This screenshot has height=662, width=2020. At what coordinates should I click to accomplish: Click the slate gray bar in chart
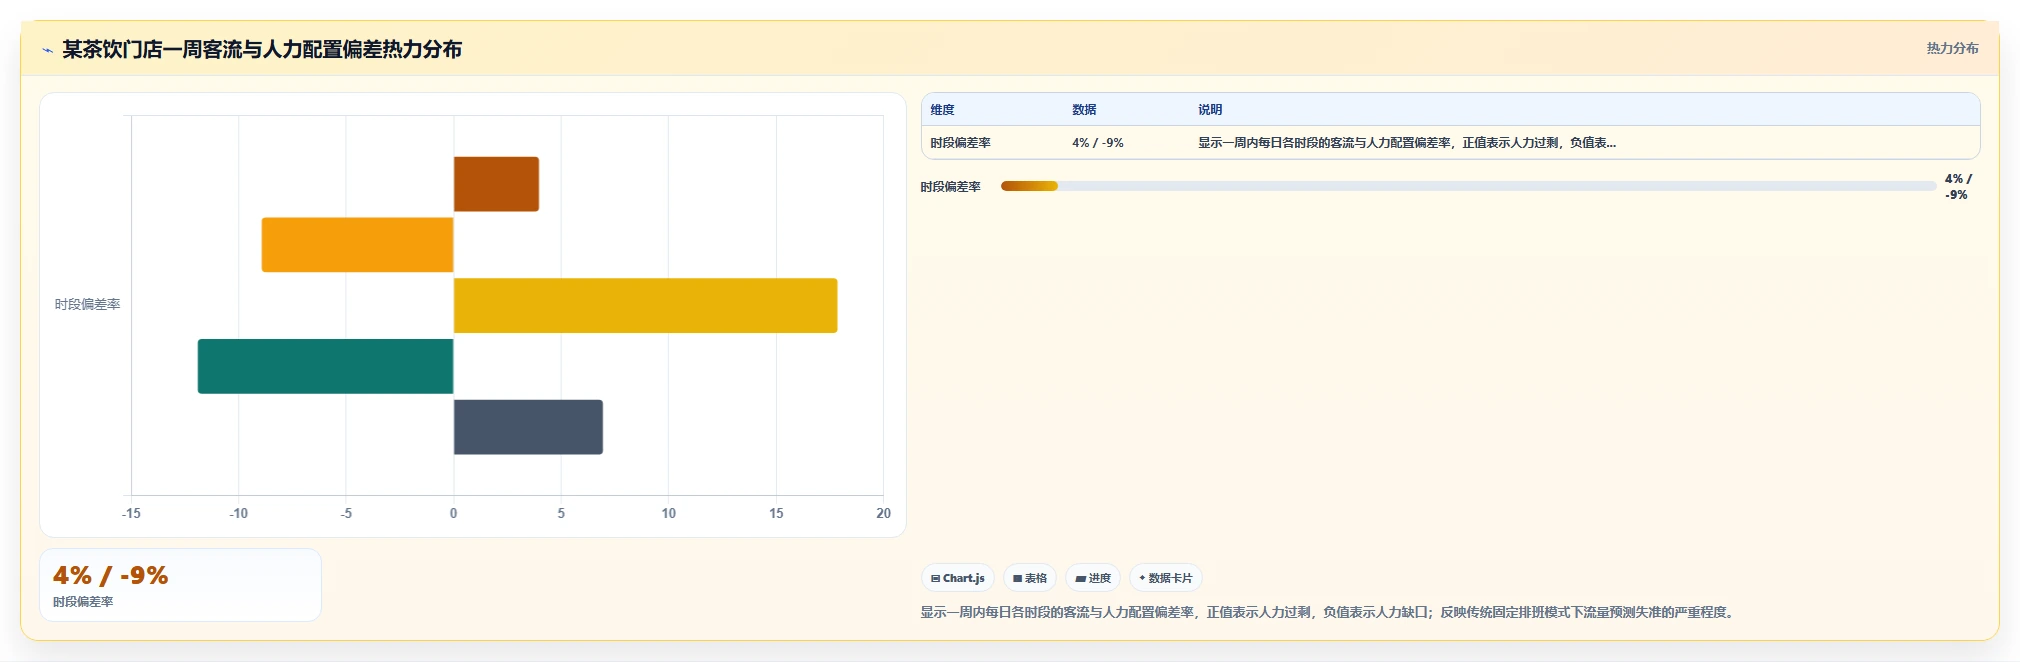528,427
